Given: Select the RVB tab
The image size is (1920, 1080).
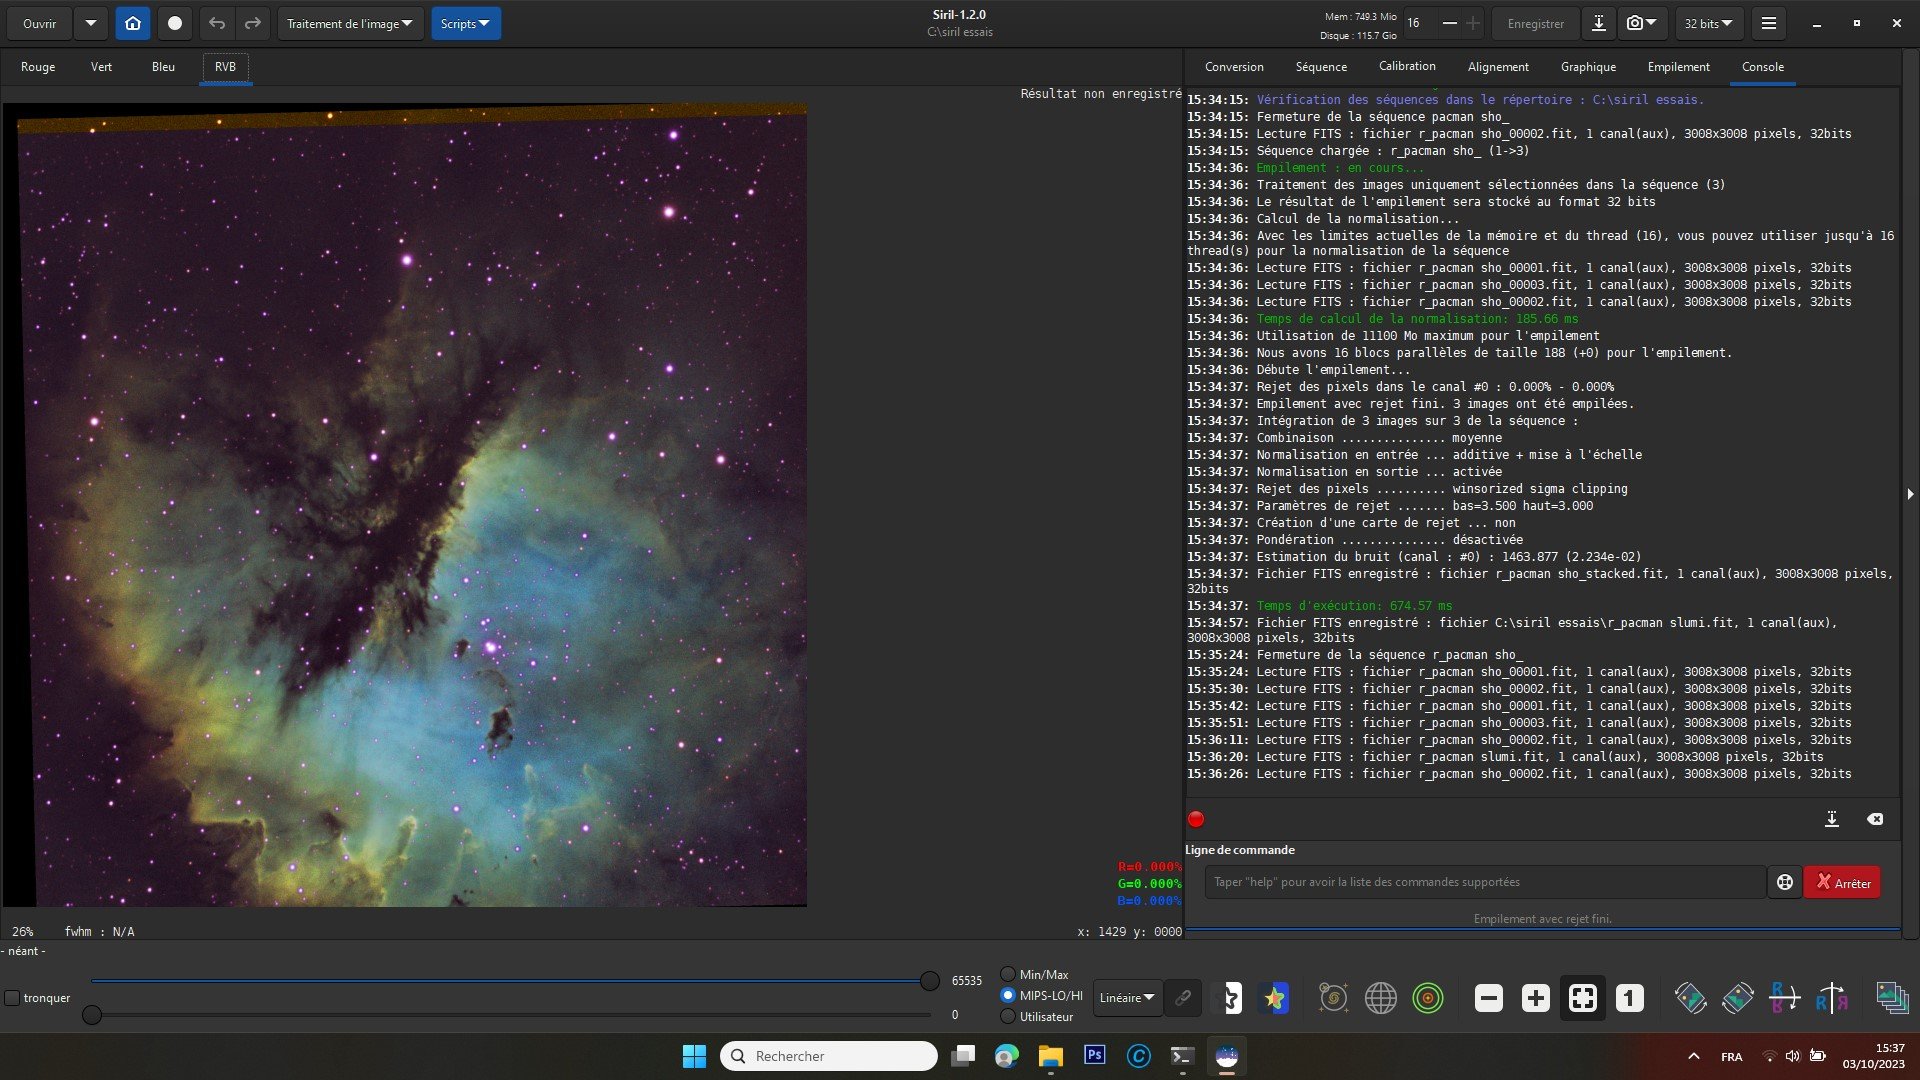Looking at the screenshot, I should tap(225, 67).
